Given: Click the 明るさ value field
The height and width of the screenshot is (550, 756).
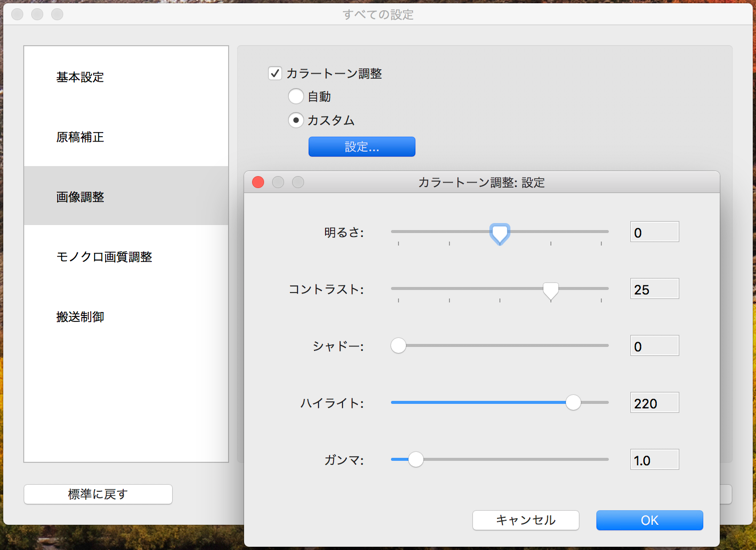Looking at the screenshot, I should pos(654,232).
